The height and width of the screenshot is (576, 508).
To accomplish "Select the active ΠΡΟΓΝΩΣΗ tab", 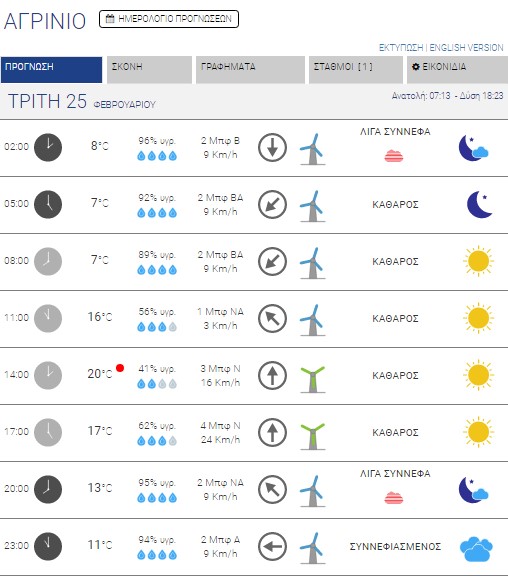I will tap(51, 70).
